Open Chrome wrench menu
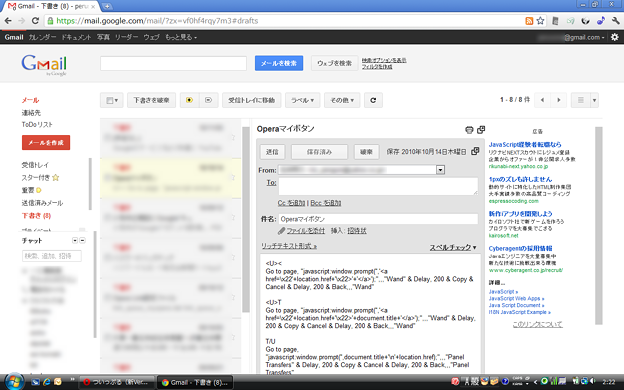 [x=616, y=21]
